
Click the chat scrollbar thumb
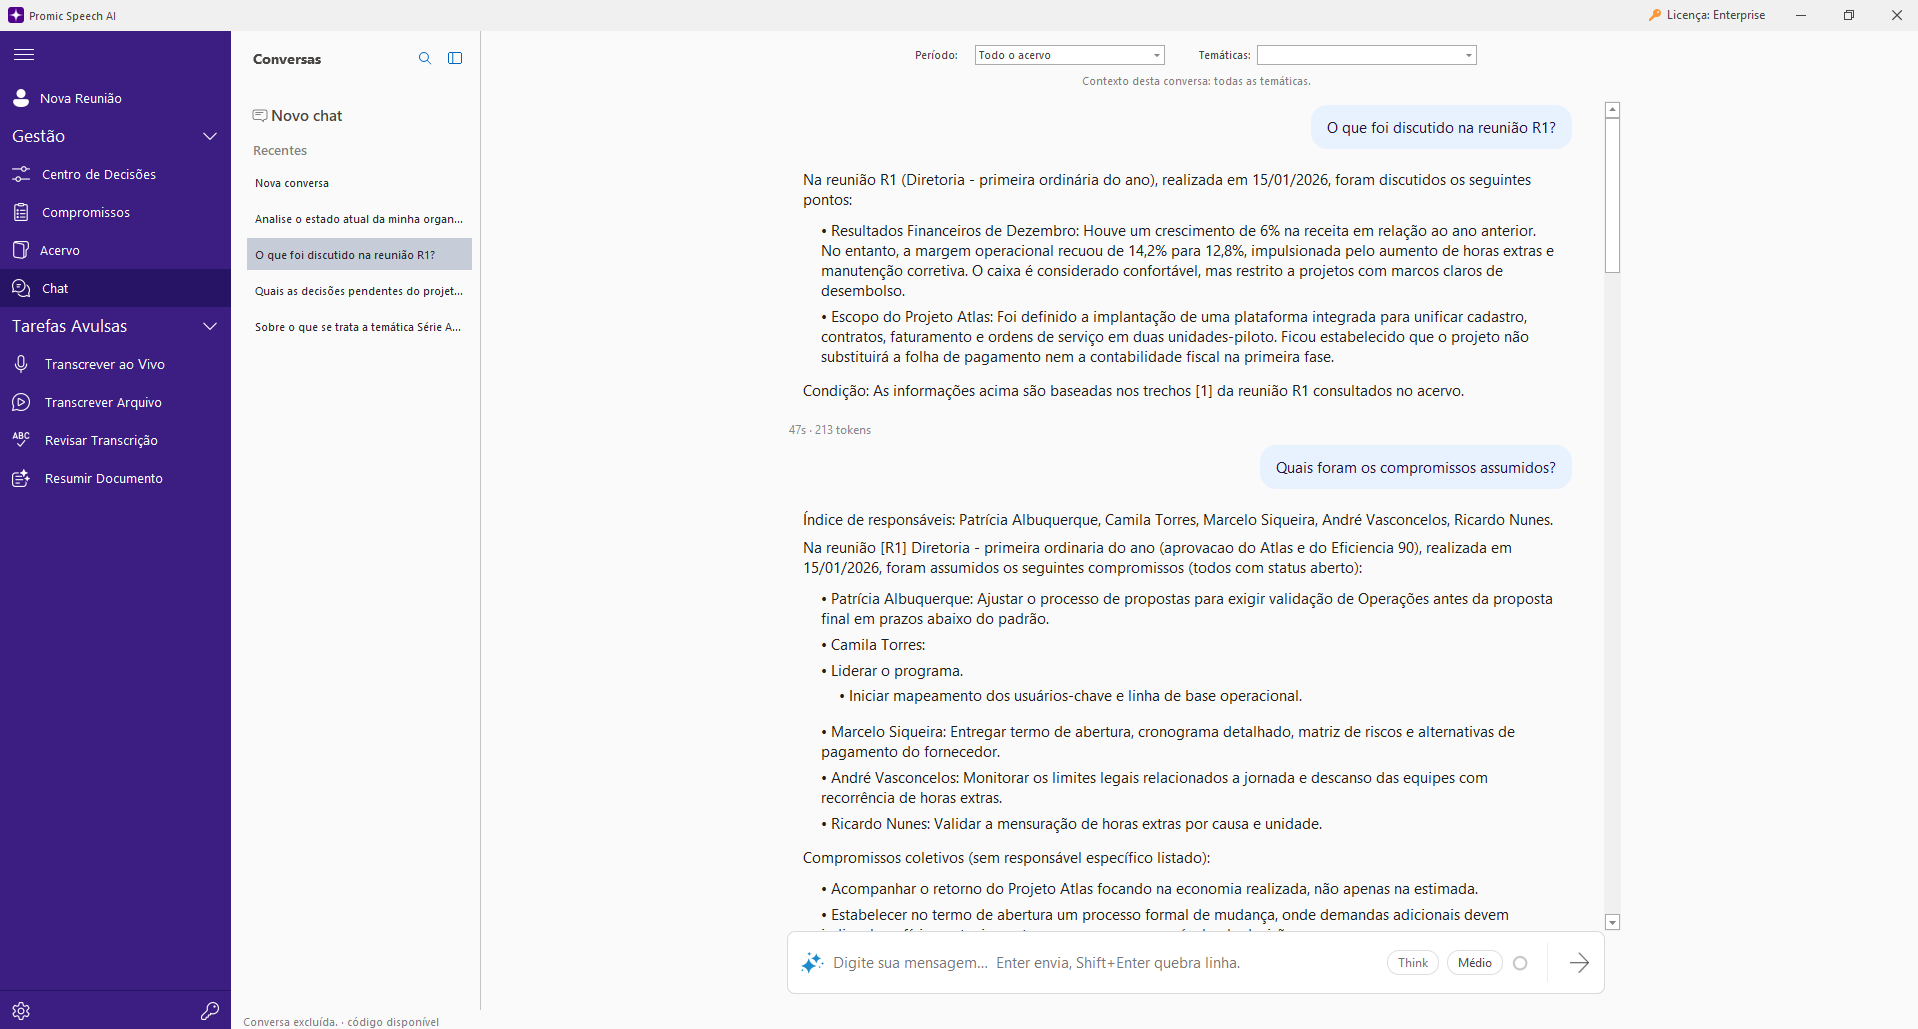(x=1612, y=195)
